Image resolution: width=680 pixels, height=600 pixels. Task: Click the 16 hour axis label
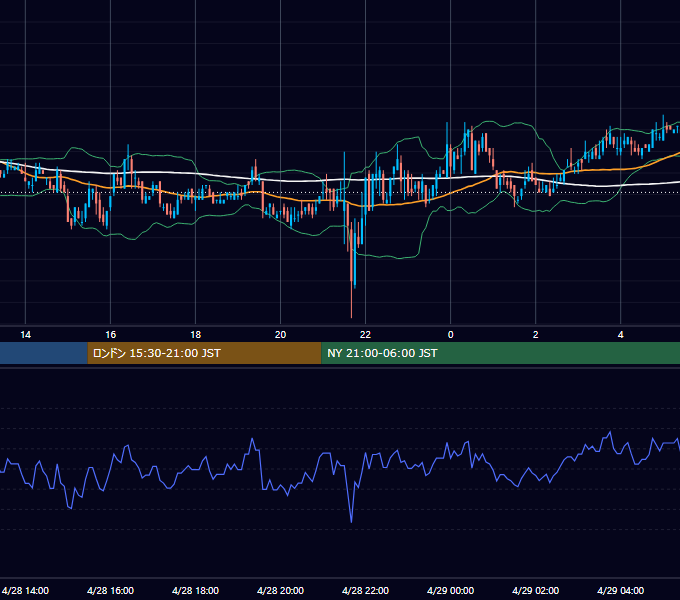[111, 335]
